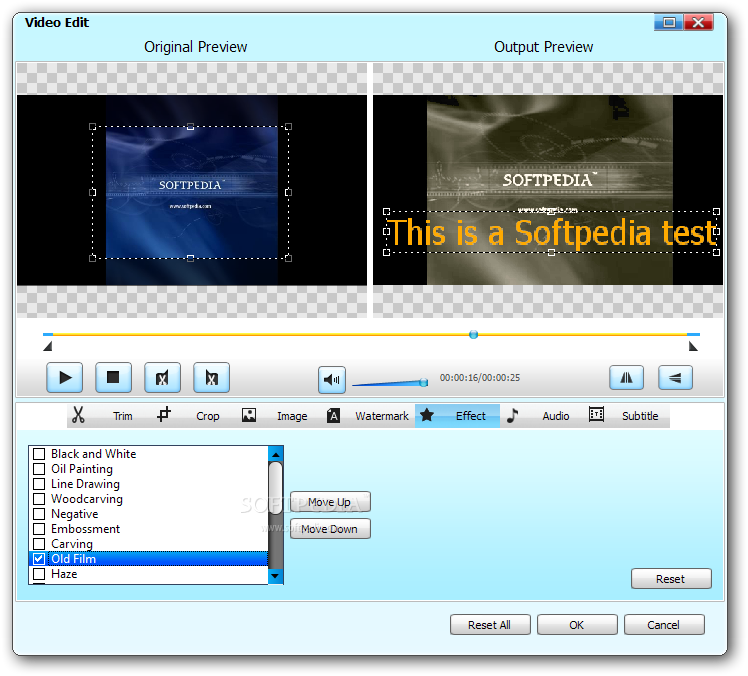Click the Effect star icon
748x676 pixels.
427,415
